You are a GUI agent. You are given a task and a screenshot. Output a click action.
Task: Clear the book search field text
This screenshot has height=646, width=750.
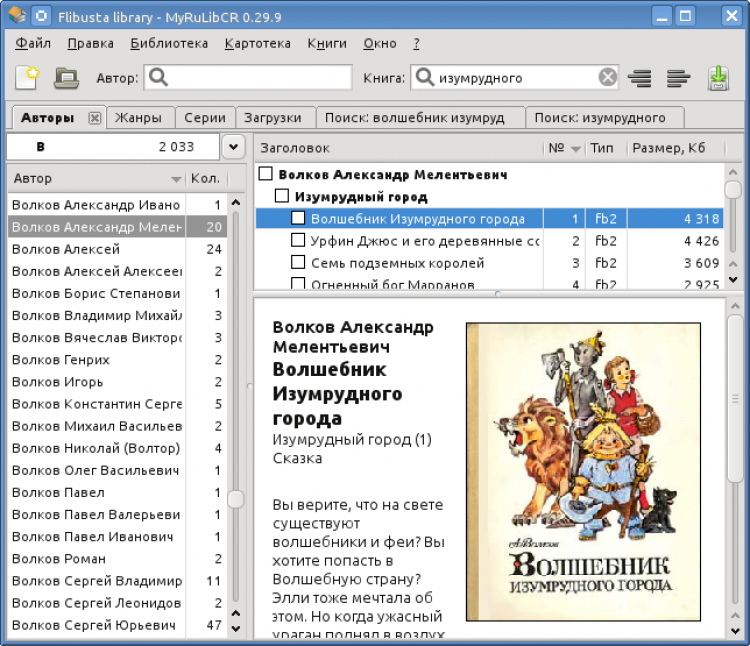pos(608,78)
